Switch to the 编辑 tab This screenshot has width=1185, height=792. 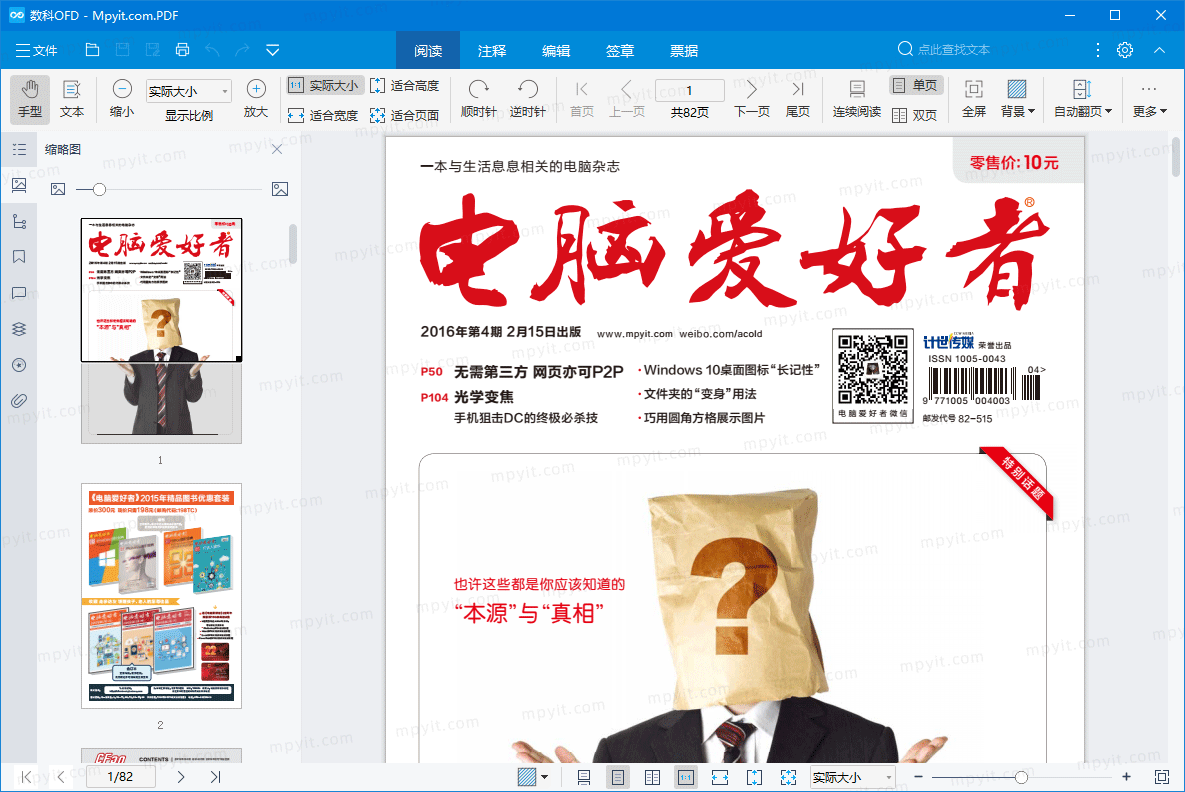pyautogui.click(x=556, y=51)
